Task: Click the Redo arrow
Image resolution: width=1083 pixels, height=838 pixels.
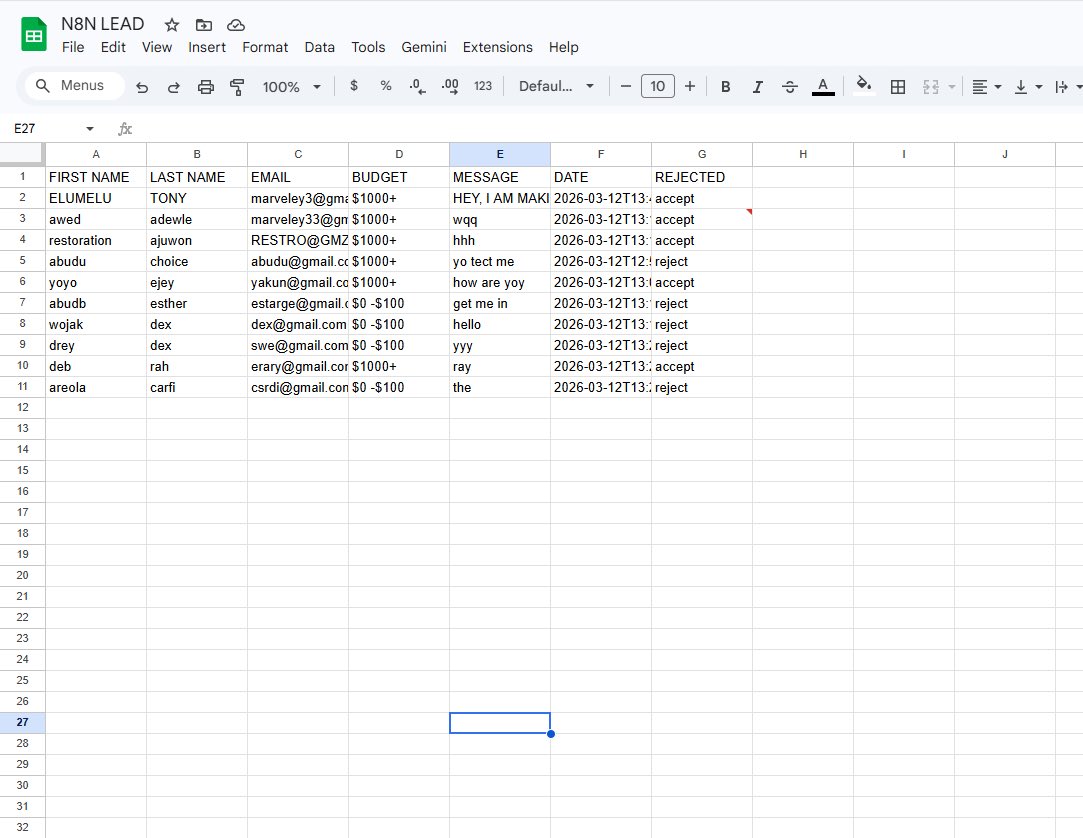Action: pyautogui.click(x=173, y=86)
